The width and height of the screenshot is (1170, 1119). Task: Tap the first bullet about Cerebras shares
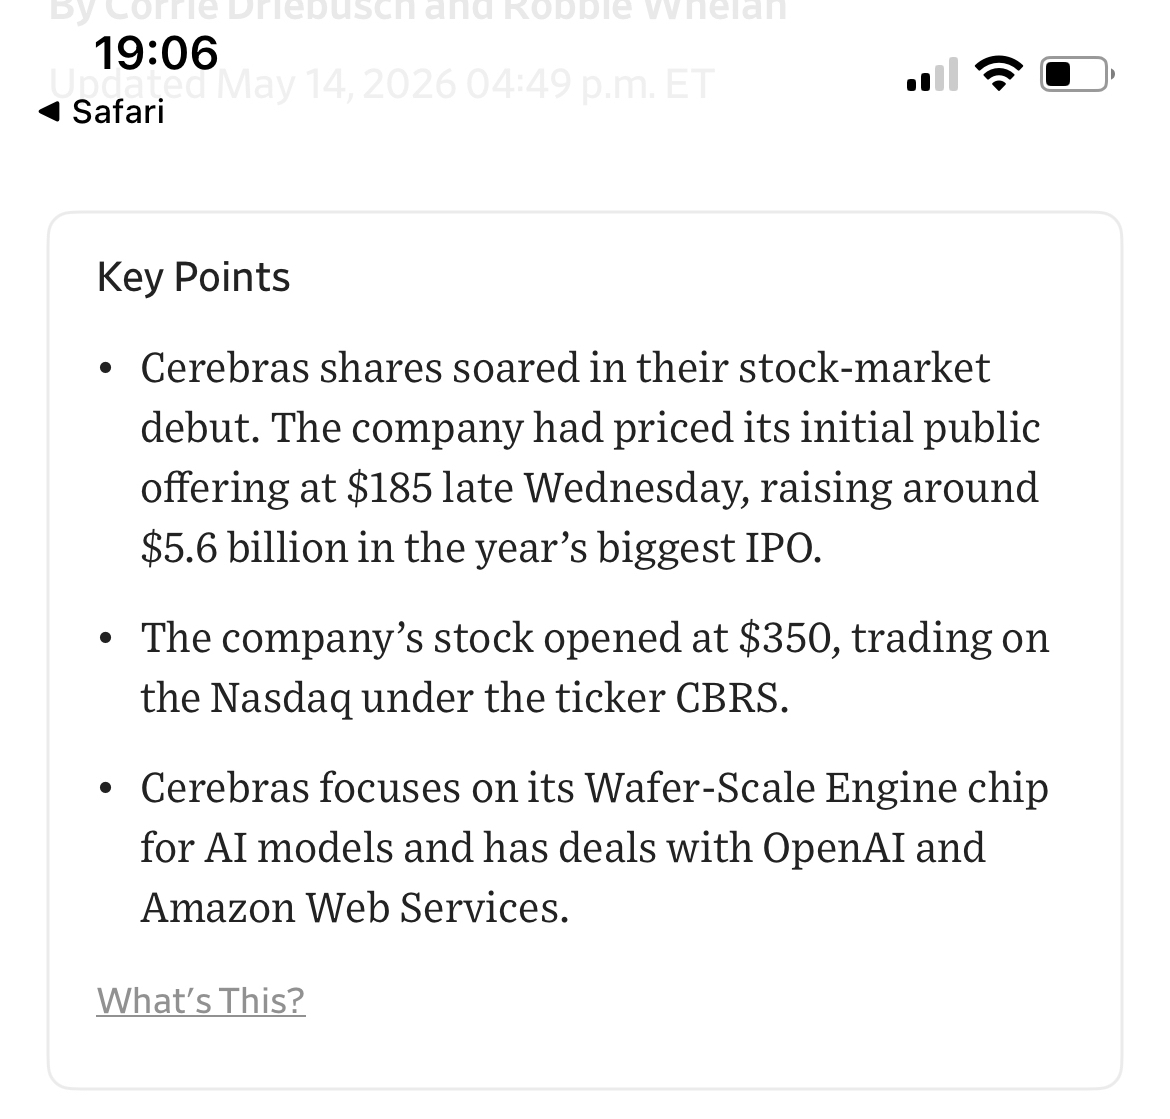[x=589, y=457]
